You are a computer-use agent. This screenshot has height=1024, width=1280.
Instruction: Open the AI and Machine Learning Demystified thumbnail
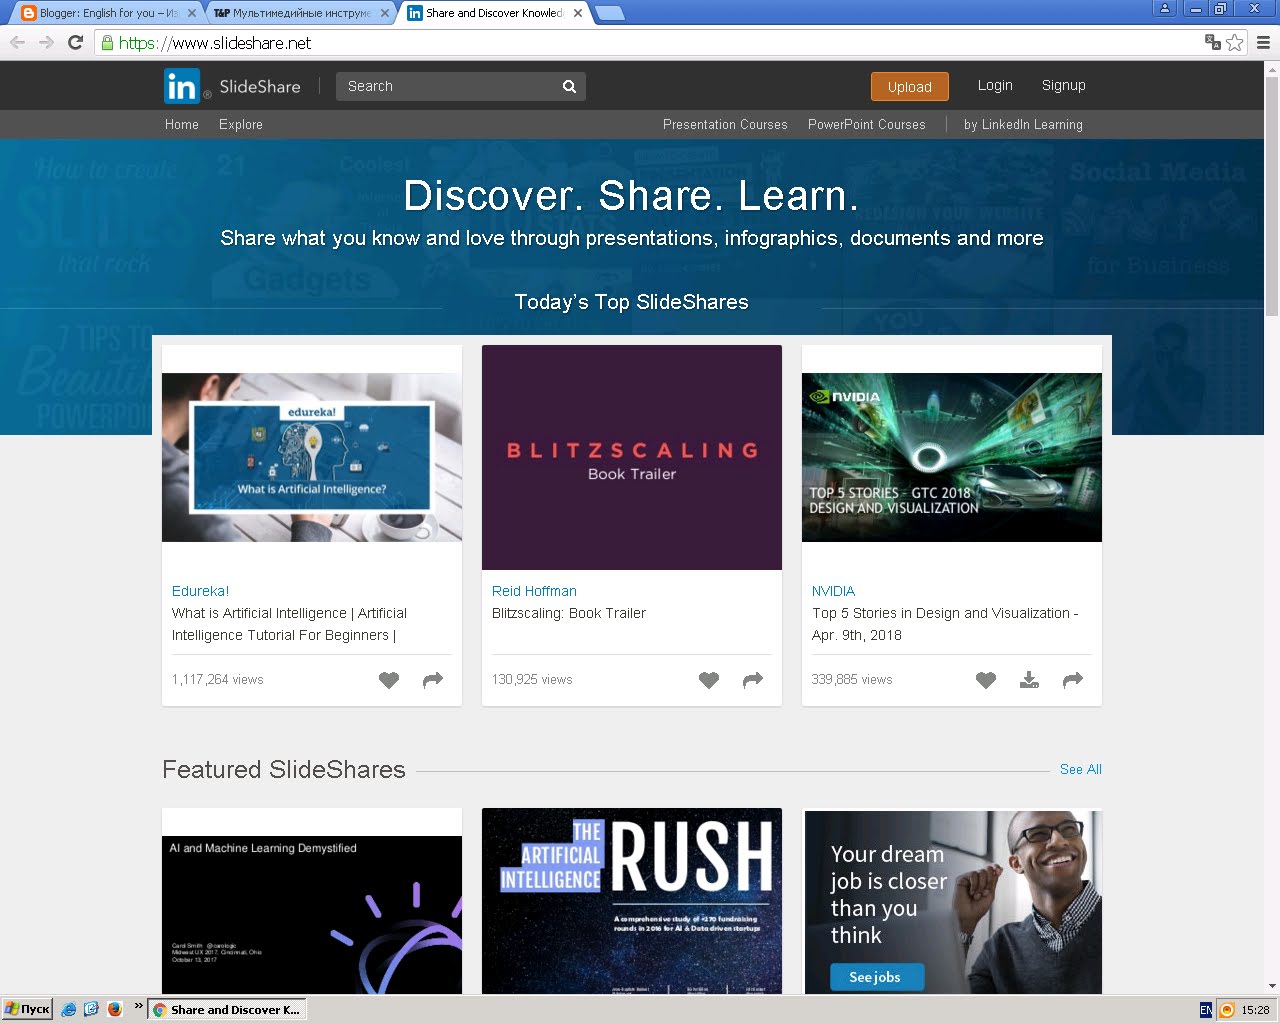(312, 914)
